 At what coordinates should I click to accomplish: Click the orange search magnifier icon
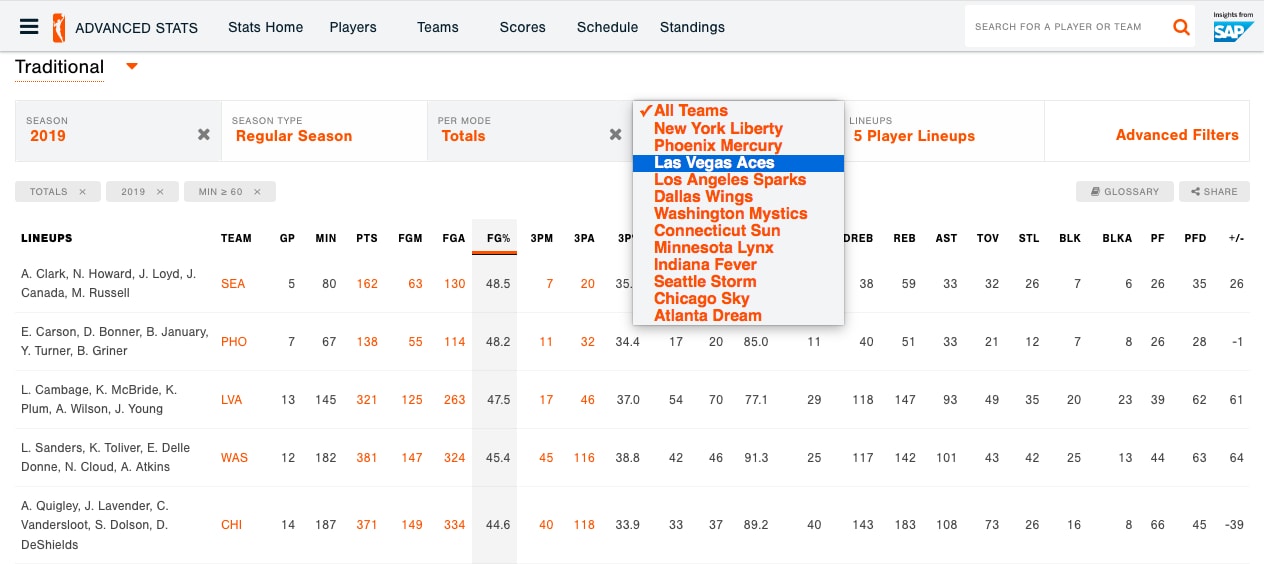[1182, 27]
